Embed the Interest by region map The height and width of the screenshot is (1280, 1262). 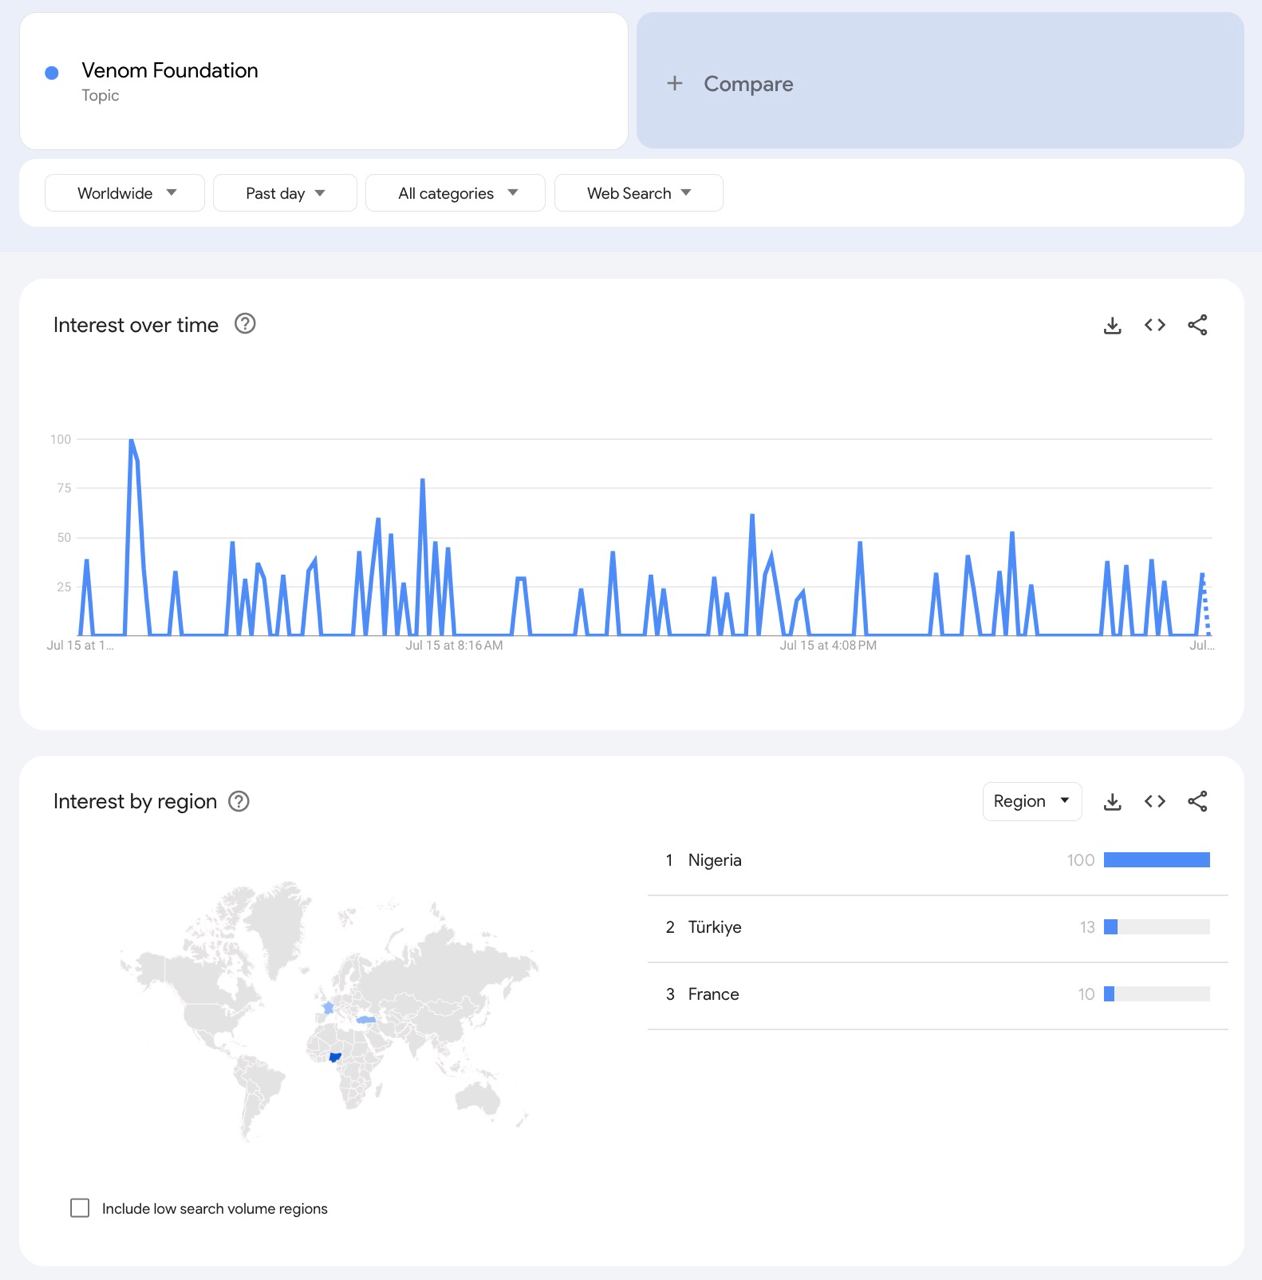point(1155,801)
